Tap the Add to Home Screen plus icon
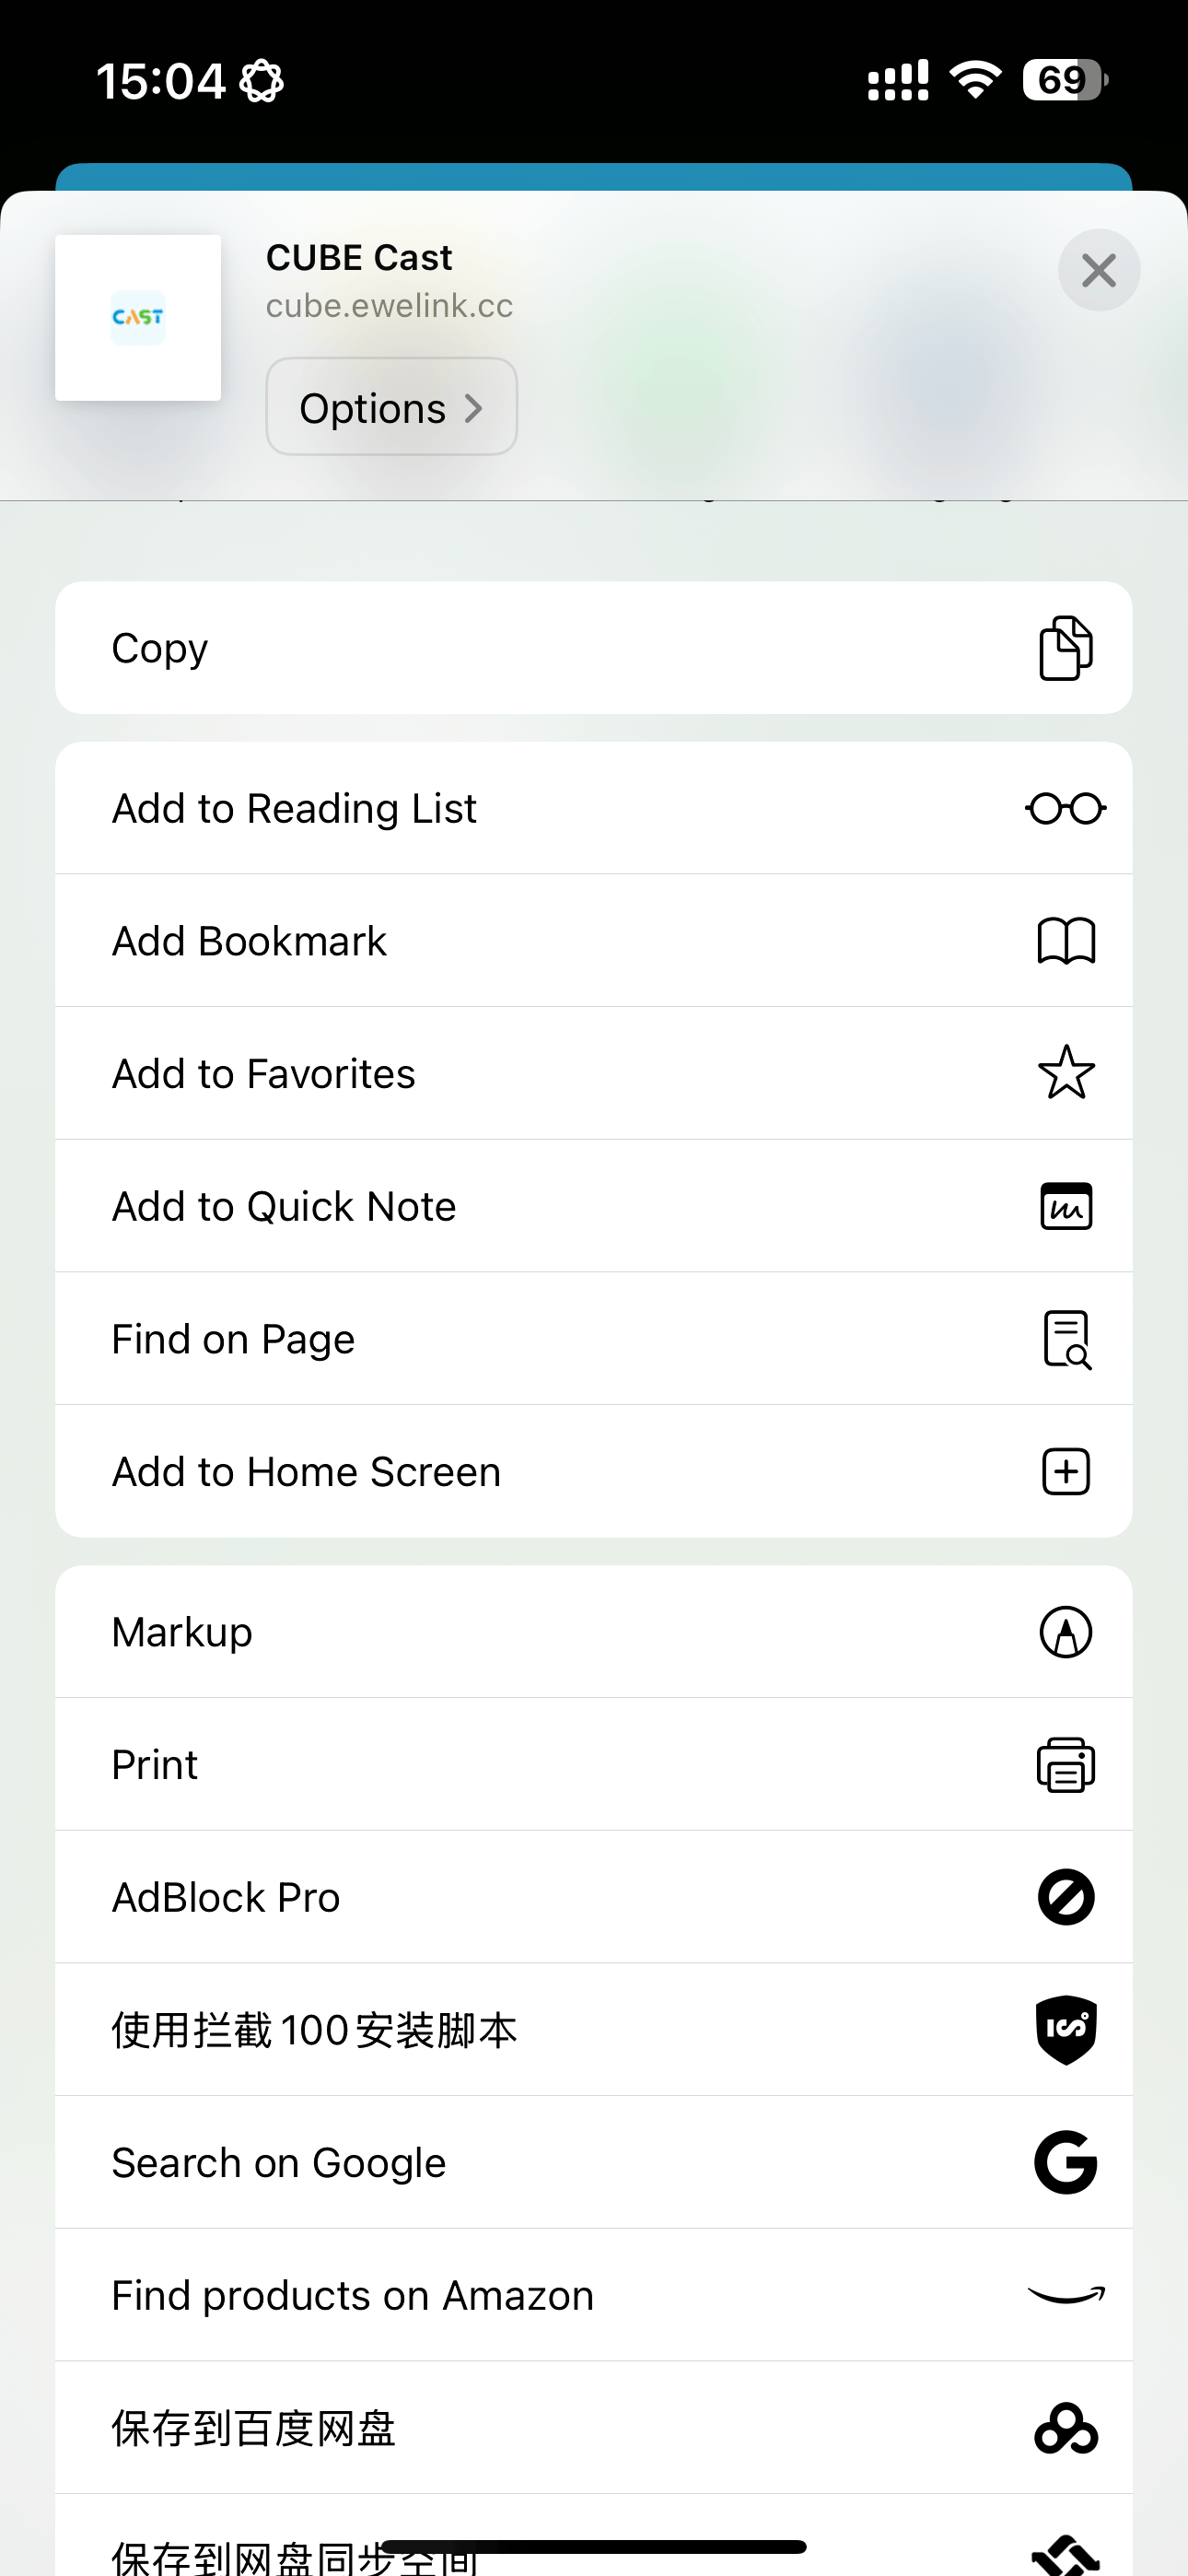This screenshot has height=2576, width=1188. pyautogui.click(x=1066, y=1472)
